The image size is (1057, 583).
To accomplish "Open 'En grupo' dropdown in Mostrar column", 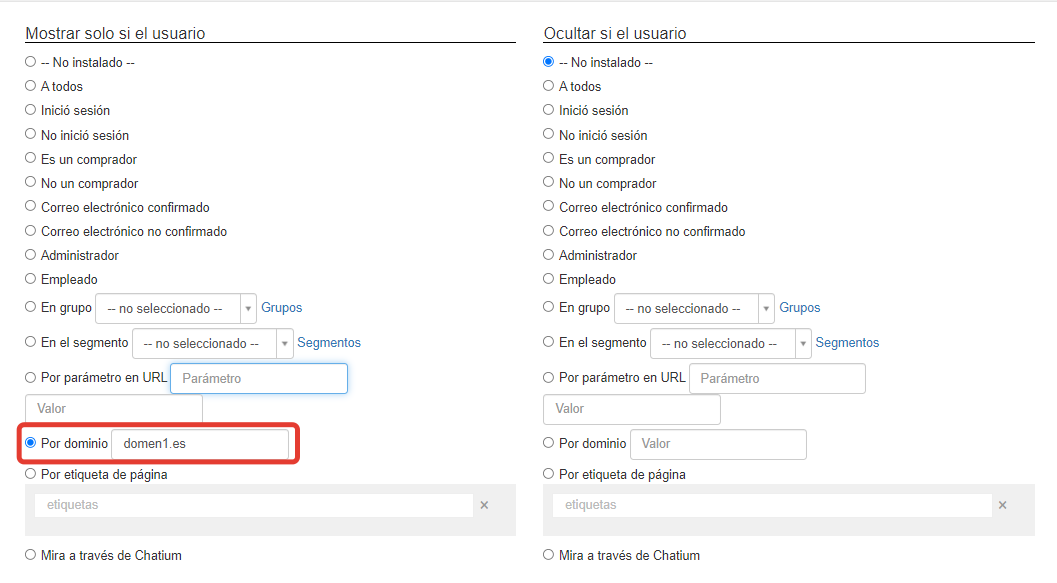I will coord(176,308).
